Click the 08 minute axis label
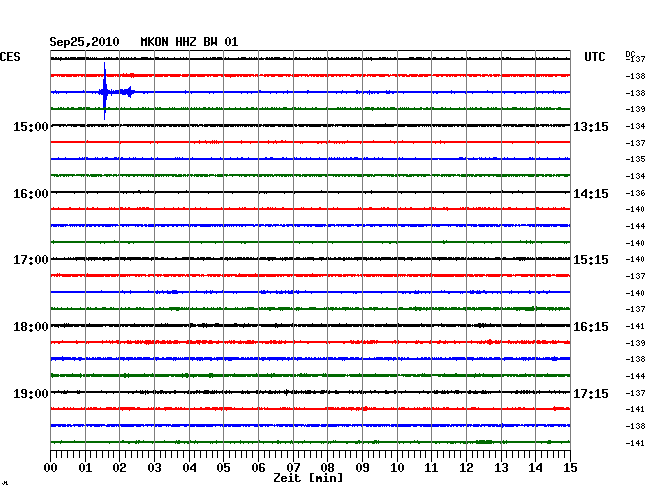 coord(327,468)
